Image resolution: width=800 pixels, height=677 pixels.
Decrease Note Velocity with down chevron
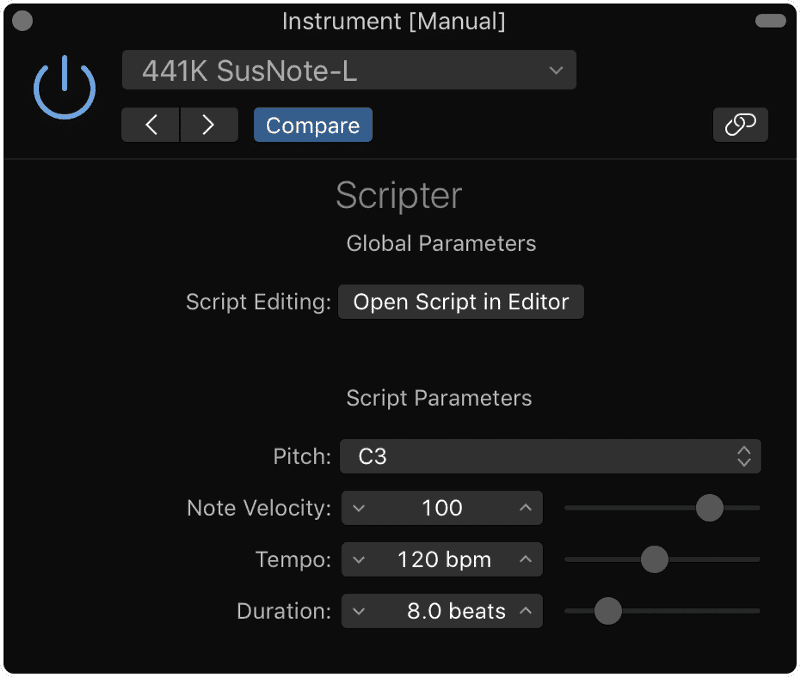point(359,508)
